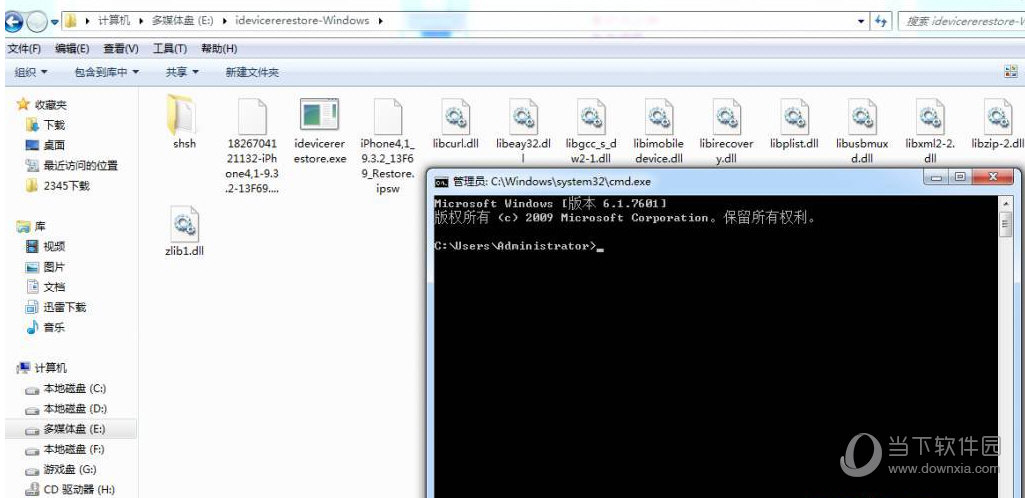The image size is (1025, 498).
Task: Open the 工具(T) menu
Action: (170, 49)
